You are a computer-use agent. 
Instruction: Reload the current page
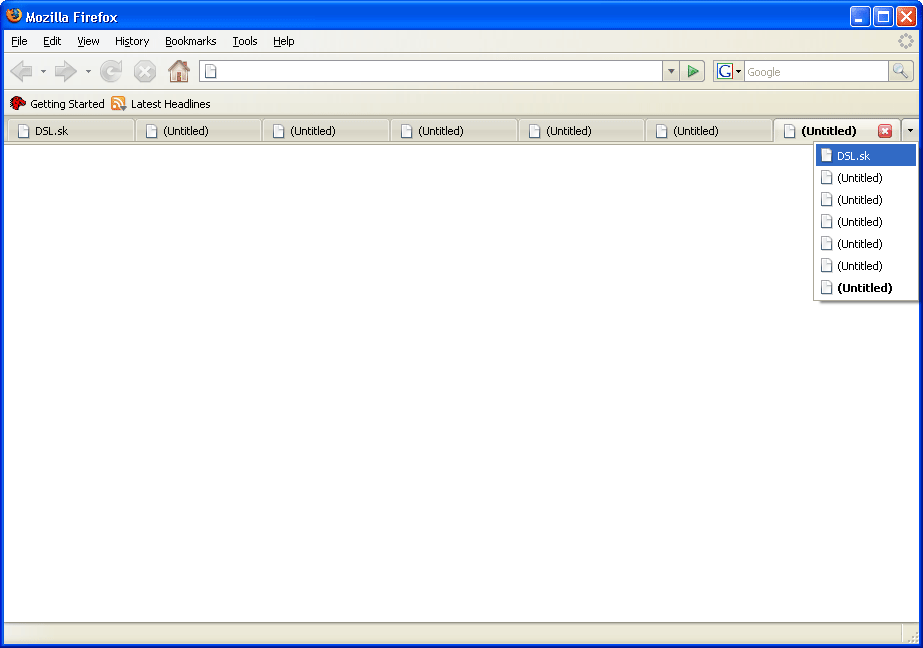point(111,72)
